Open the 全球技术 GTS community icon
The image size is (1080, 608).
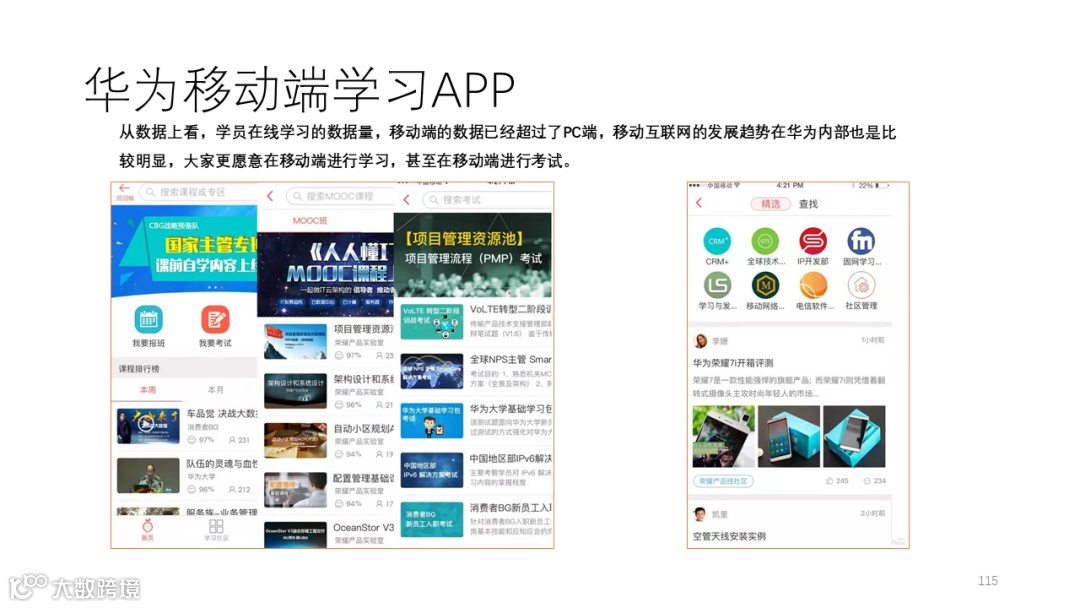[x=765, y=241]
